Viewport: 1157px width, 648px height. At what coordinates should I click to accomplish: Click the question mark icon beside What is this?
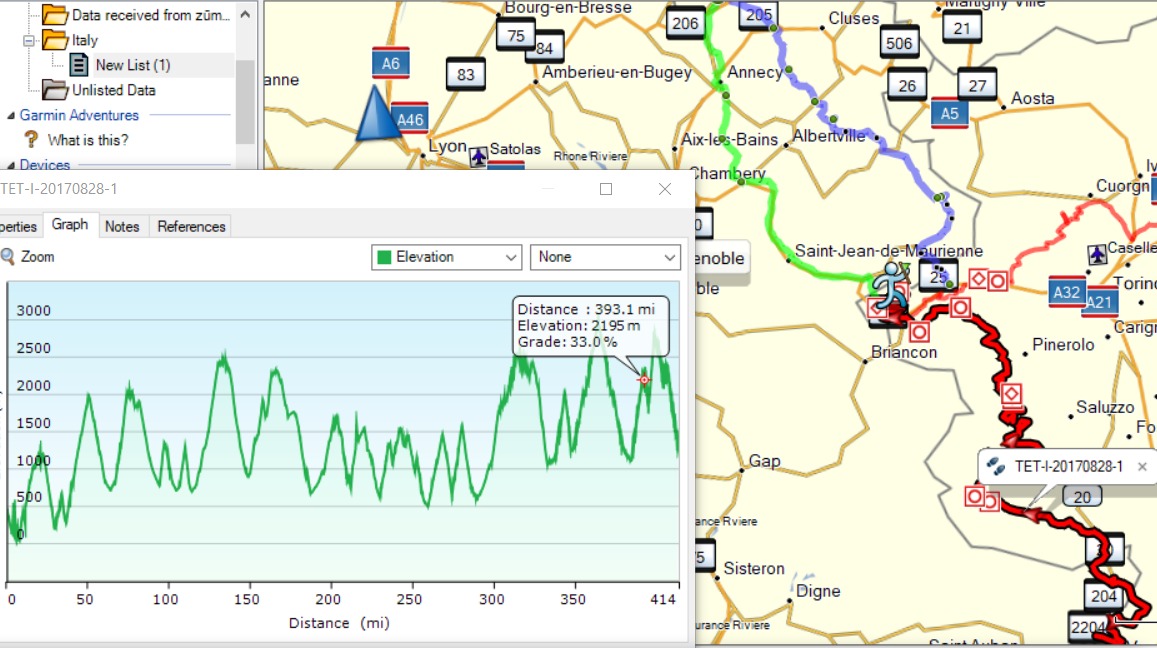click(x=31, y=139)
